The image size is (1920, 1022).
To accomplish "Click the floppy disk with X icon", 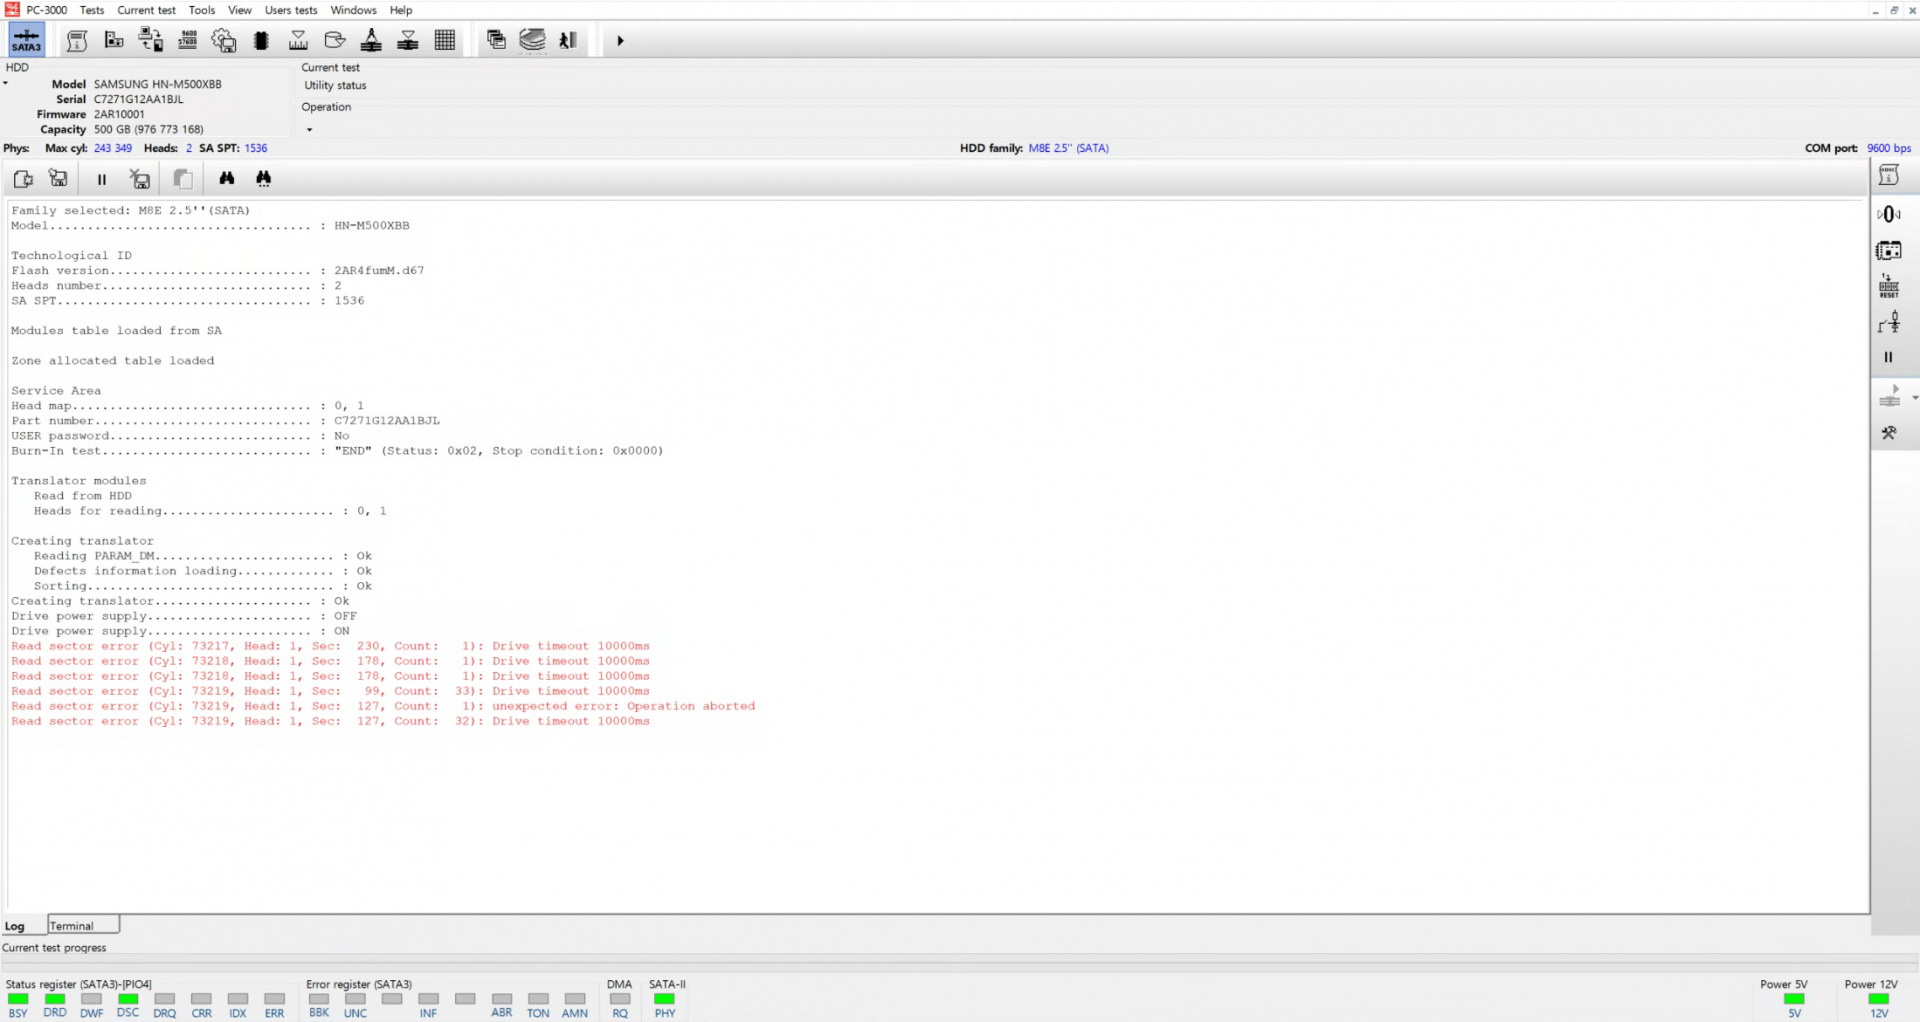I will tap(140, 179).
